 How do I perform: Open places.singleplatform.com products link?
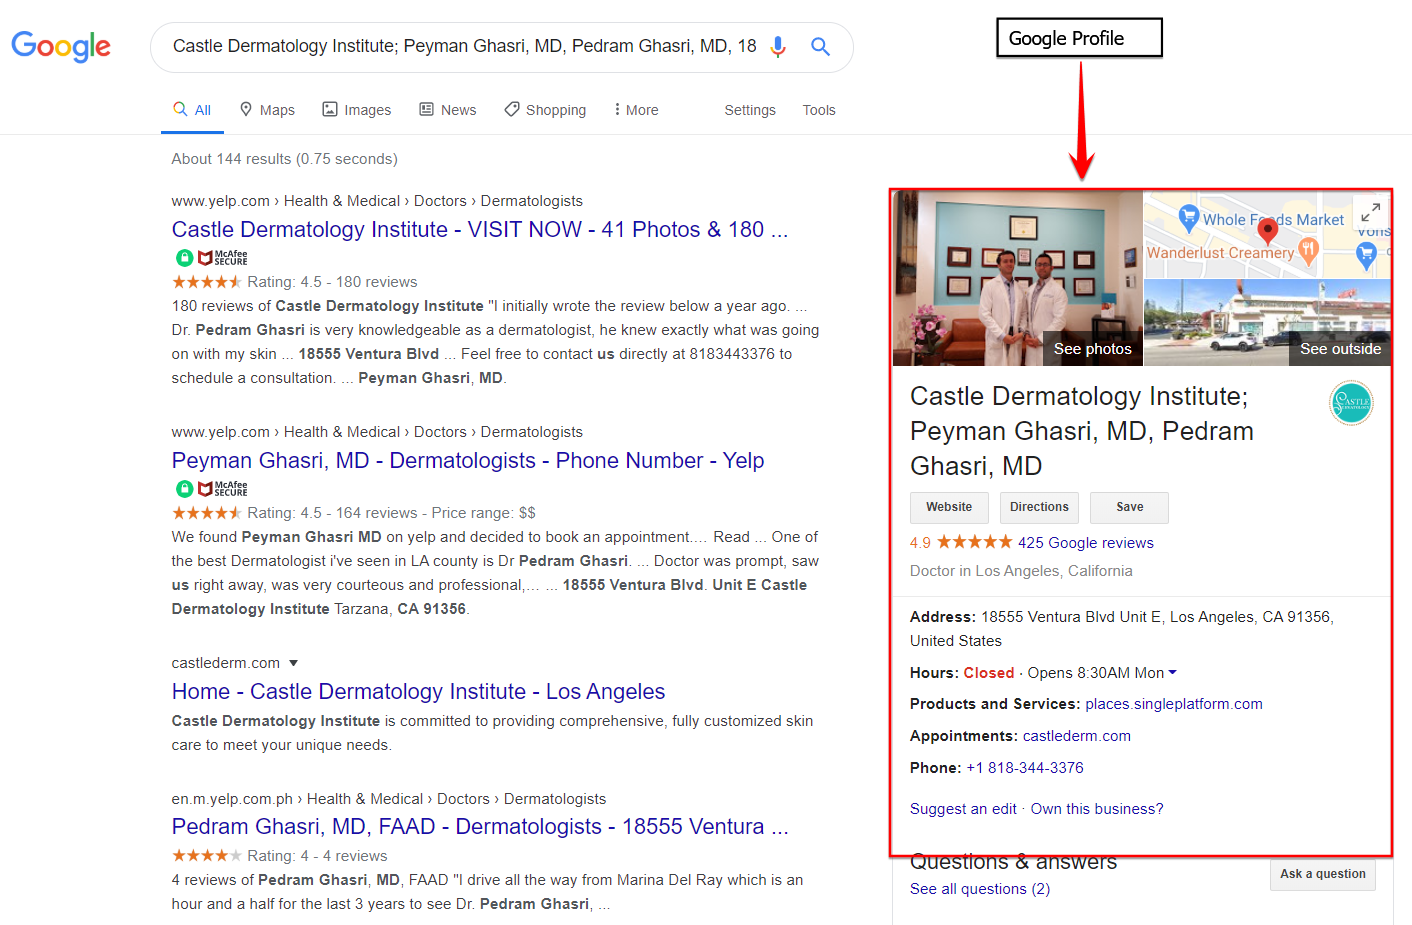click(1174, 704)
